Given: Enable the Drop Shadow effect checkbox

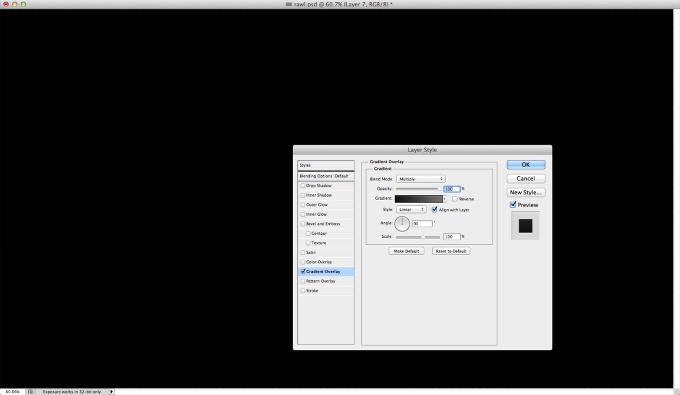Looking at the screenshot, I should (303, 186).
